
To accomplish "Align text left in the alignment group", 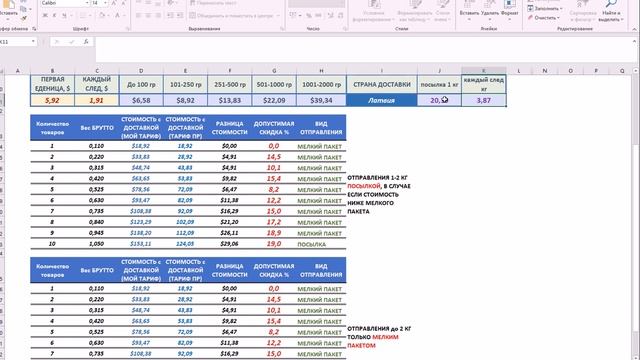I will tap(139, 16).
